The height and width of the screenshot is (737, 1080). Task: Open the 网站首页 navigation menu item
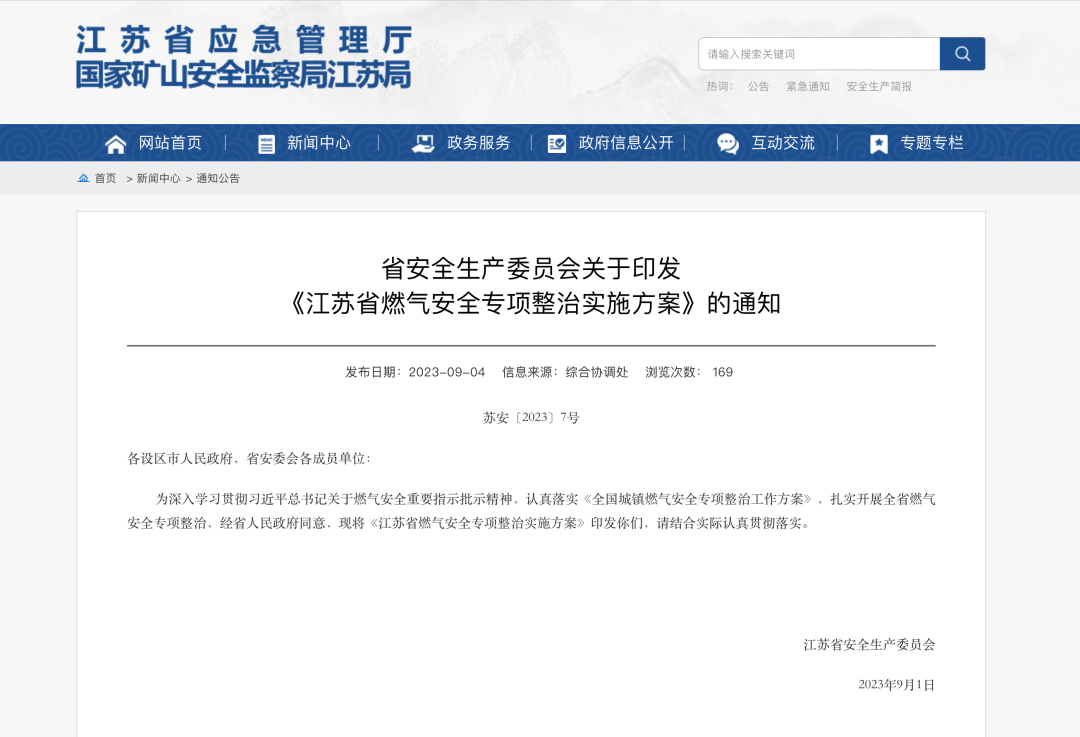(x=170, y=143)
